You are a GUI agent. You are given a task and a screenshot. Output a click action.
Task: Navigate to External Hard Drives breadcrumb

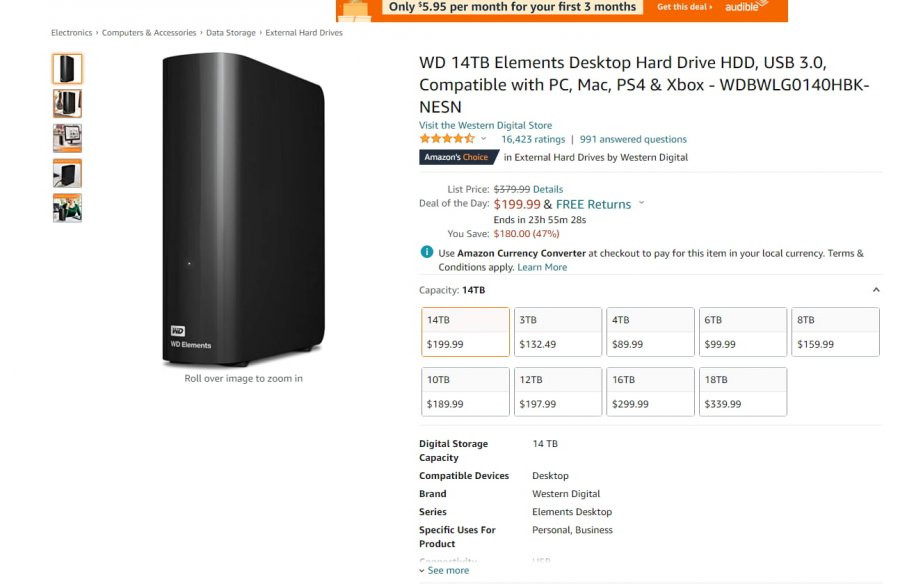(x=304, y=33)
